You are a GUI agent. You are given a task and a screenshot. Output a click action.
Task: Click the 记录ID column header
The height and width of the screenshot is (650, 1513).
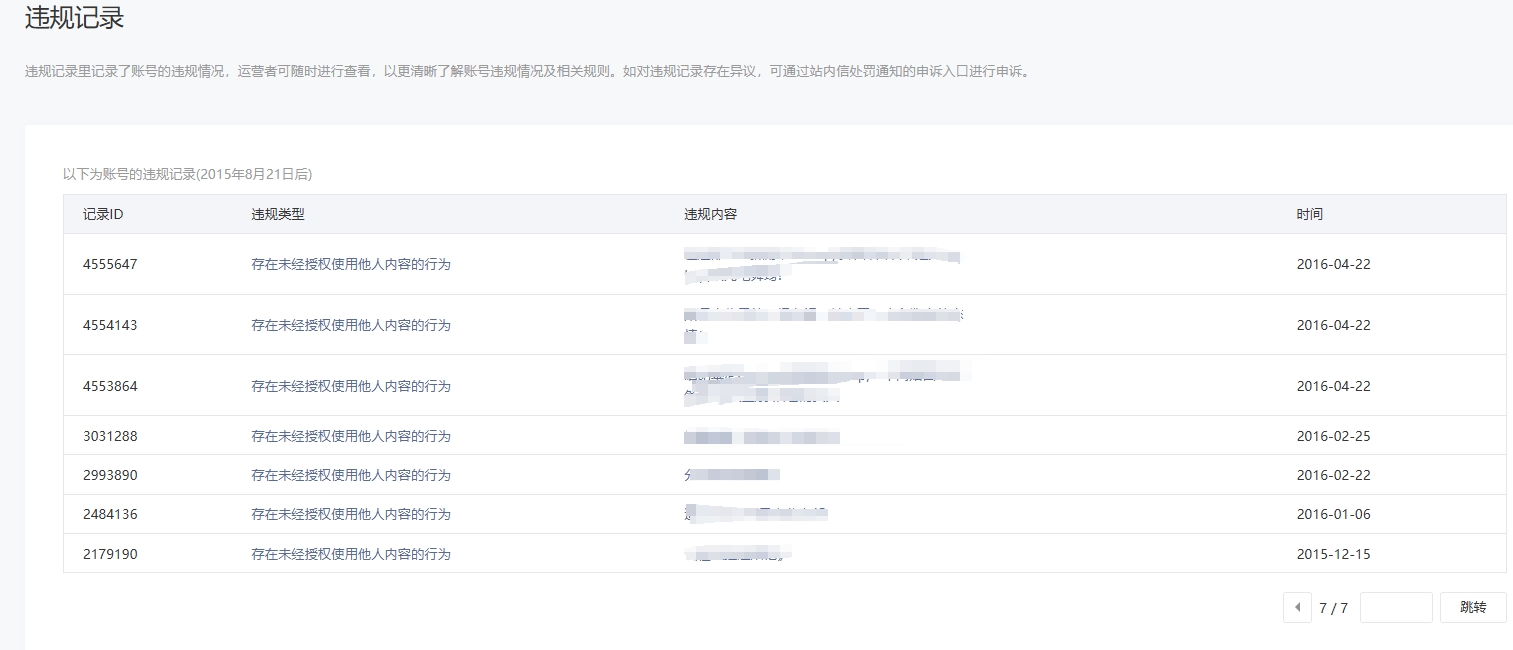click(103, 214)
